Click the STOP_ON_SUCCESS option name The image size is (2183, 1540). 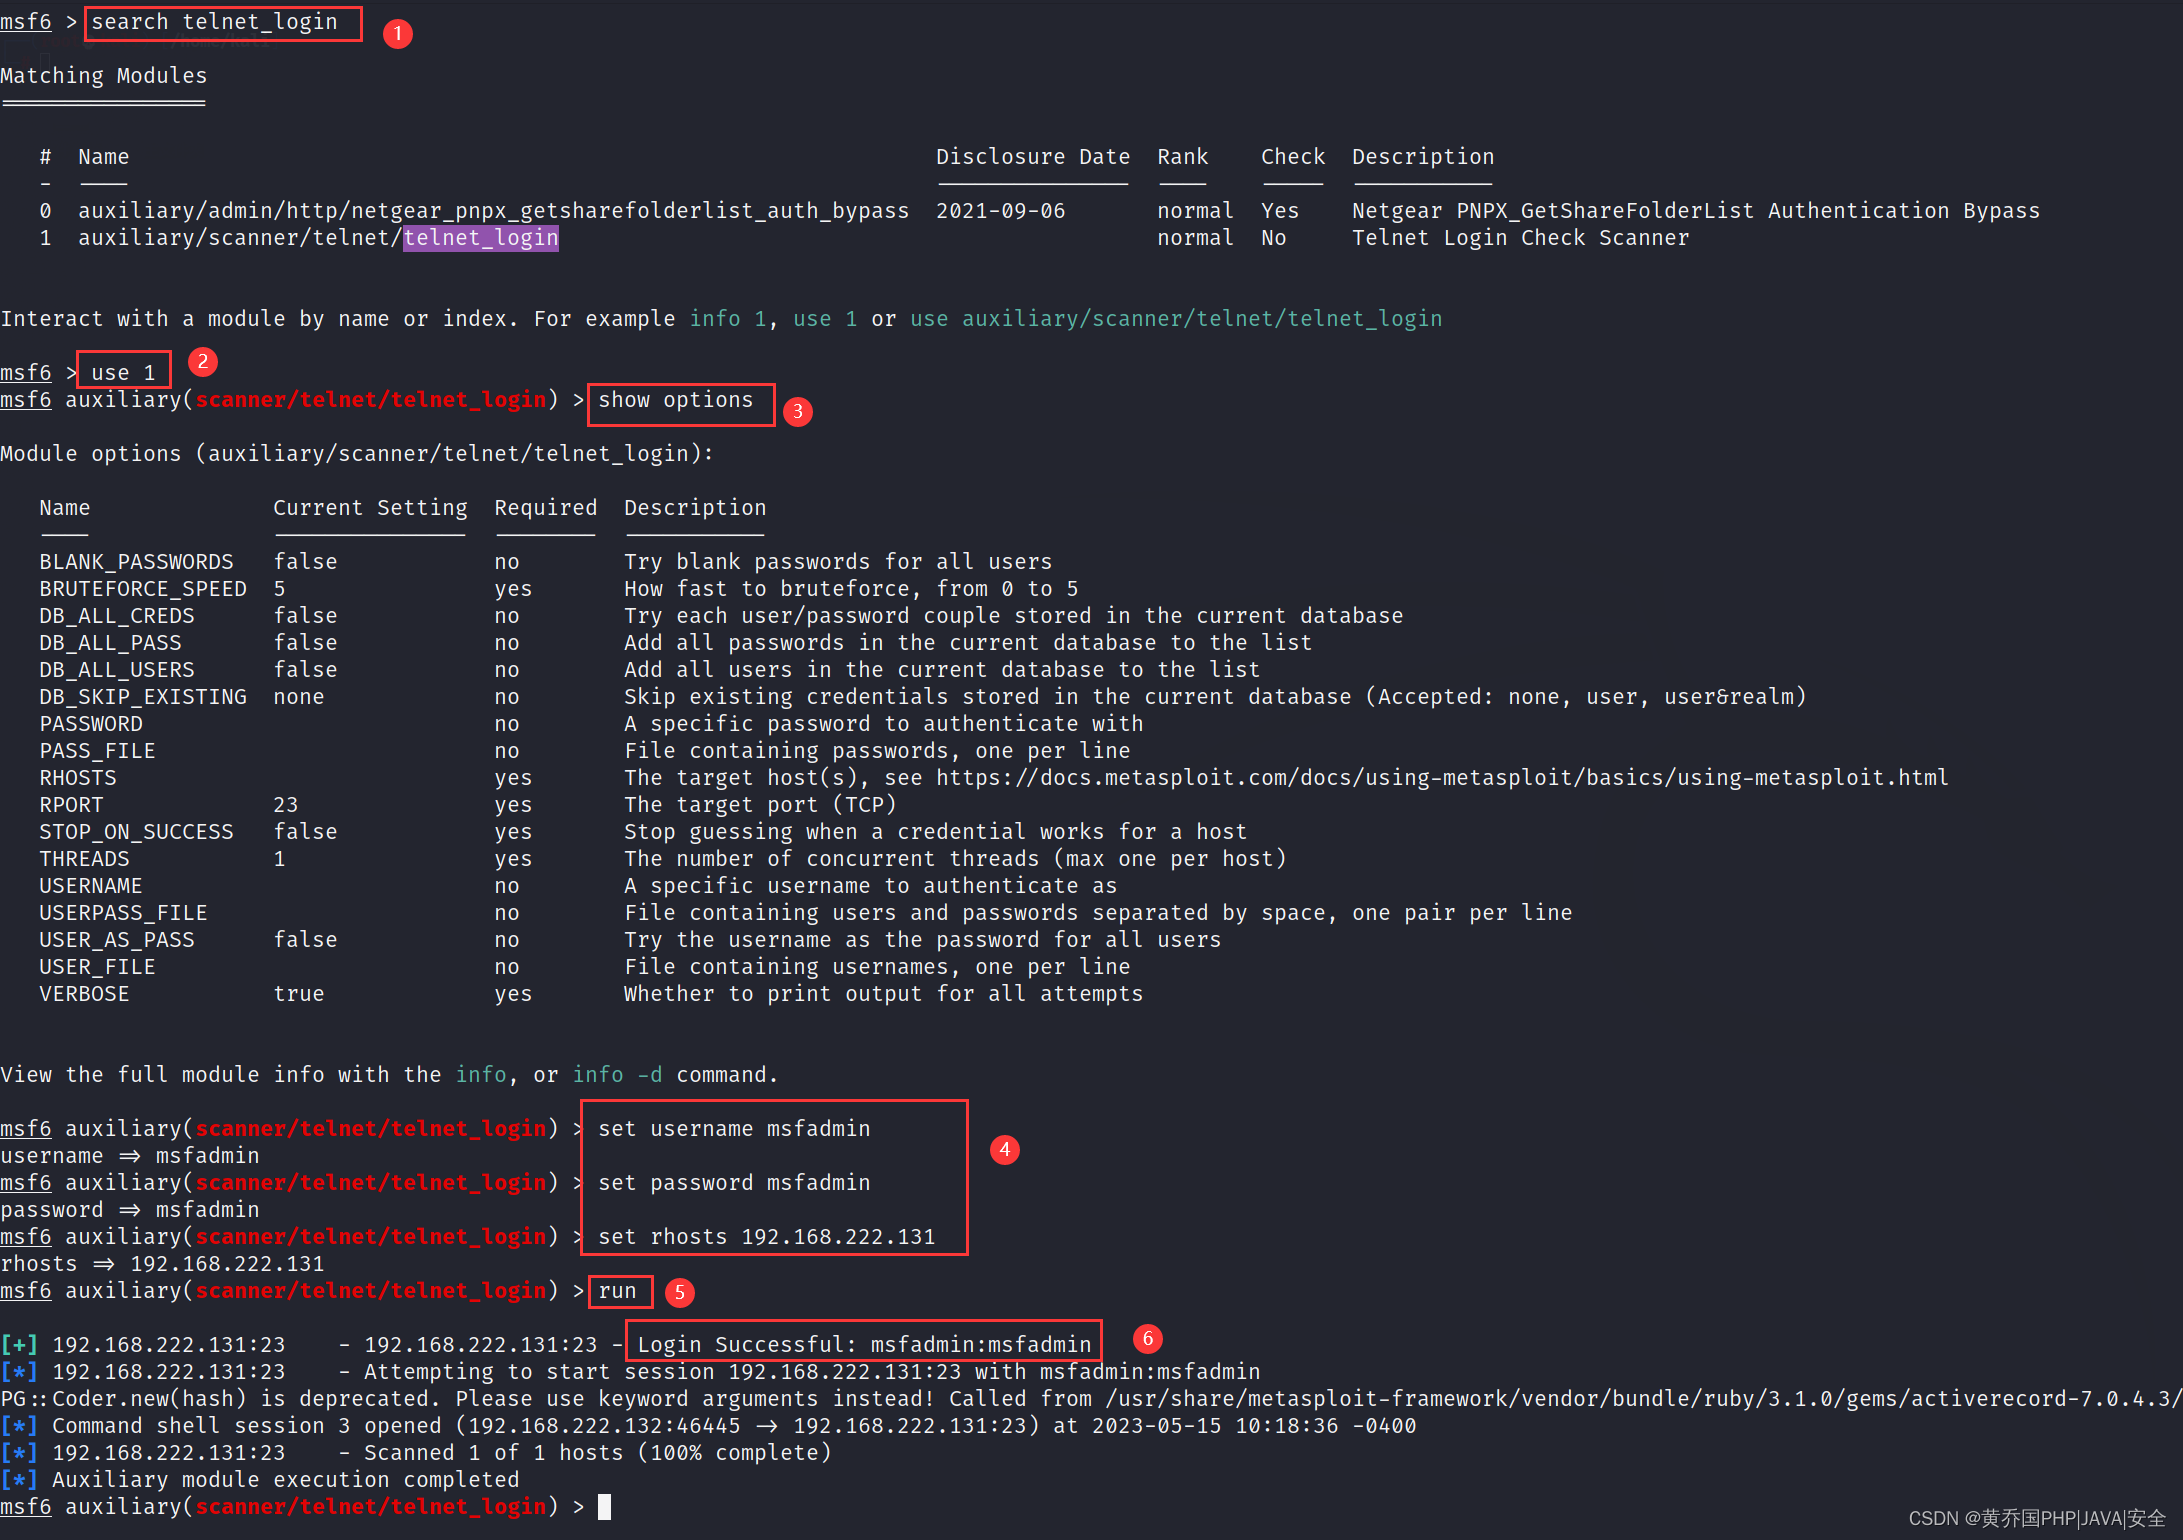(136, 832)
